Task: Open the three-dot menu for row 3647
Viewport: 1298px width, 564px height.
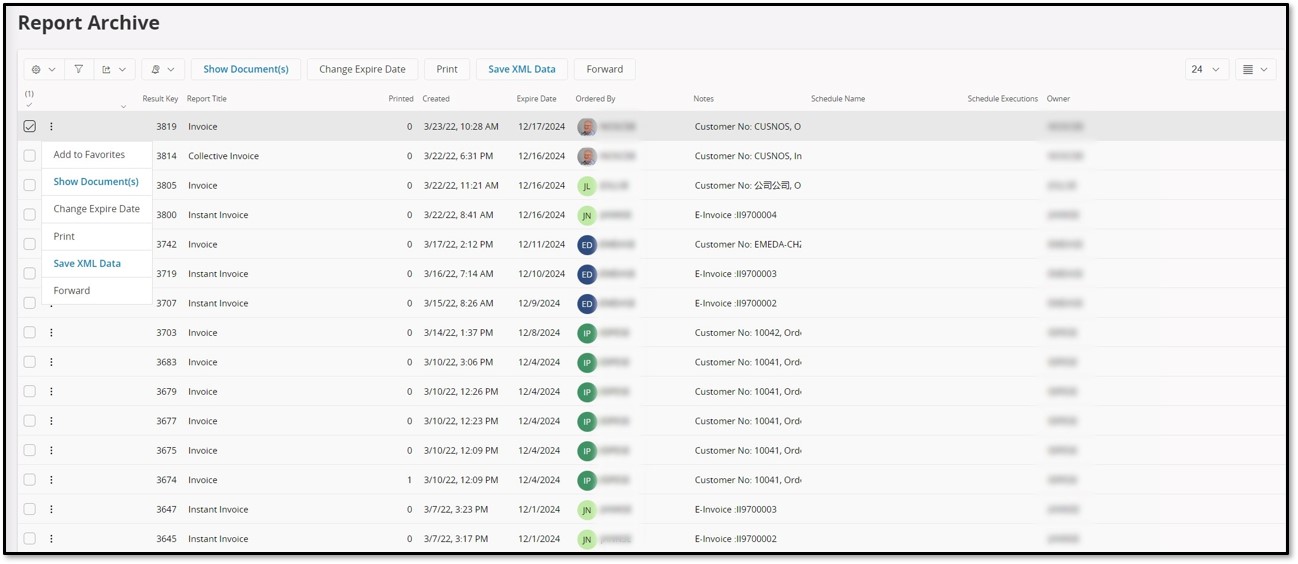Action: coord(51,509)
